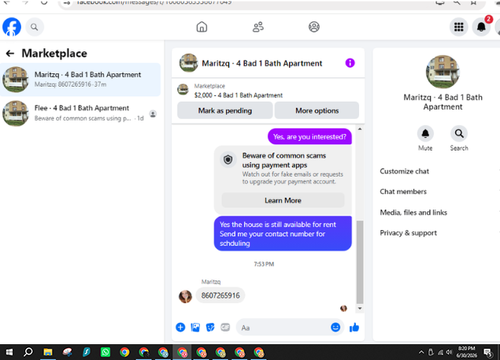The width and height of the screenshot is (500, 360).
Task: Click chat scrollbar up arrow
Action: 360,129
